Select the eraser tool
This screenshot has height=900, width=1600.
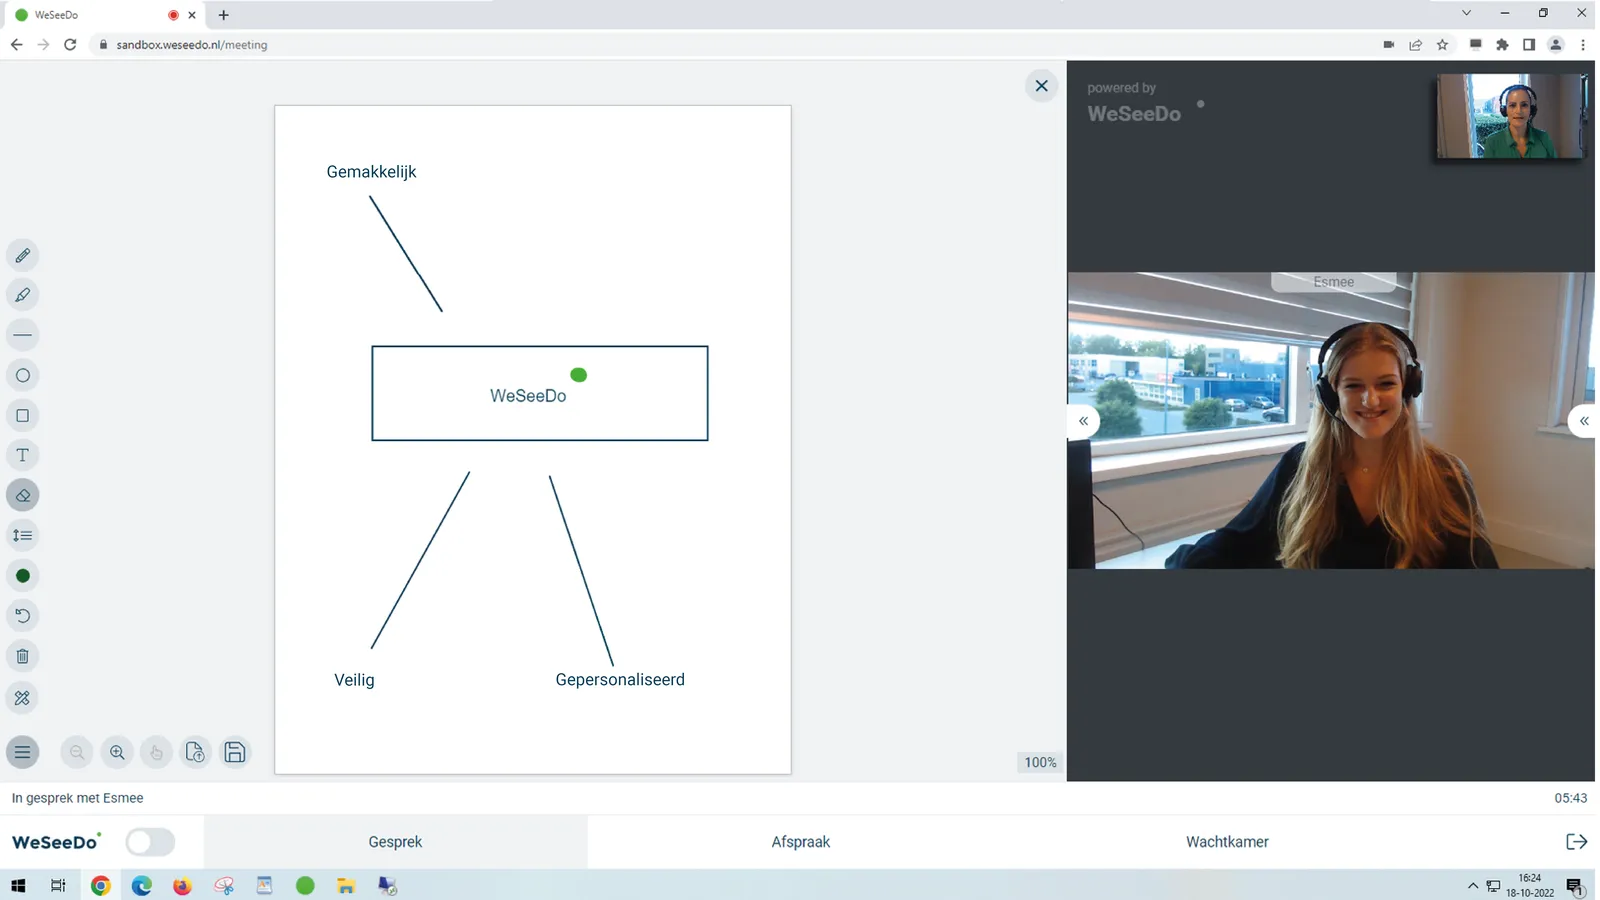(23, 496)
